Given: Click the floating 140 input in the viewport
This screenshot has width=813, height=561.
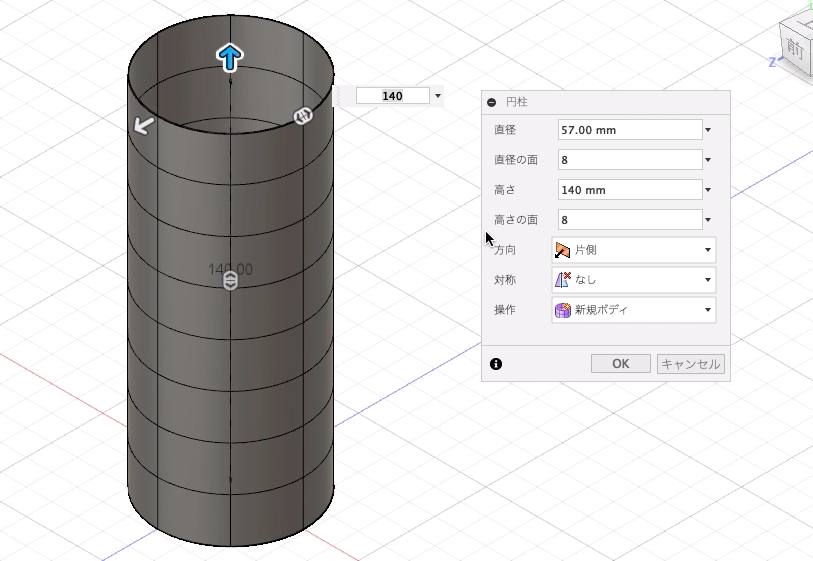Looking at the screenshot, I should pos(393,96).
